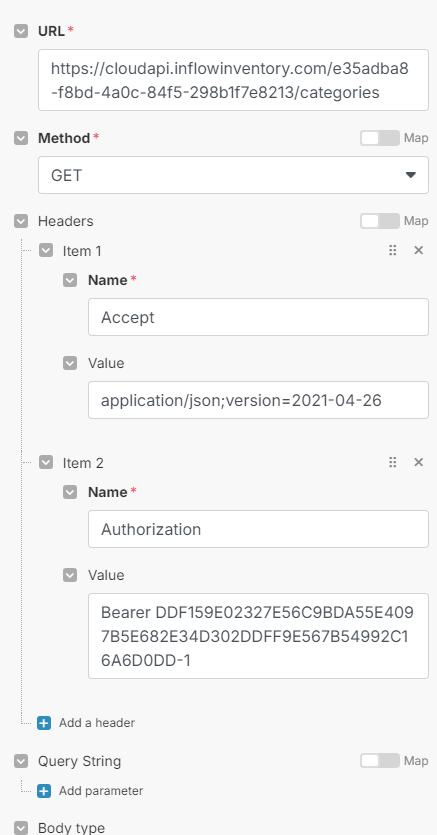Click the Add a header link

tap(97, 723)
